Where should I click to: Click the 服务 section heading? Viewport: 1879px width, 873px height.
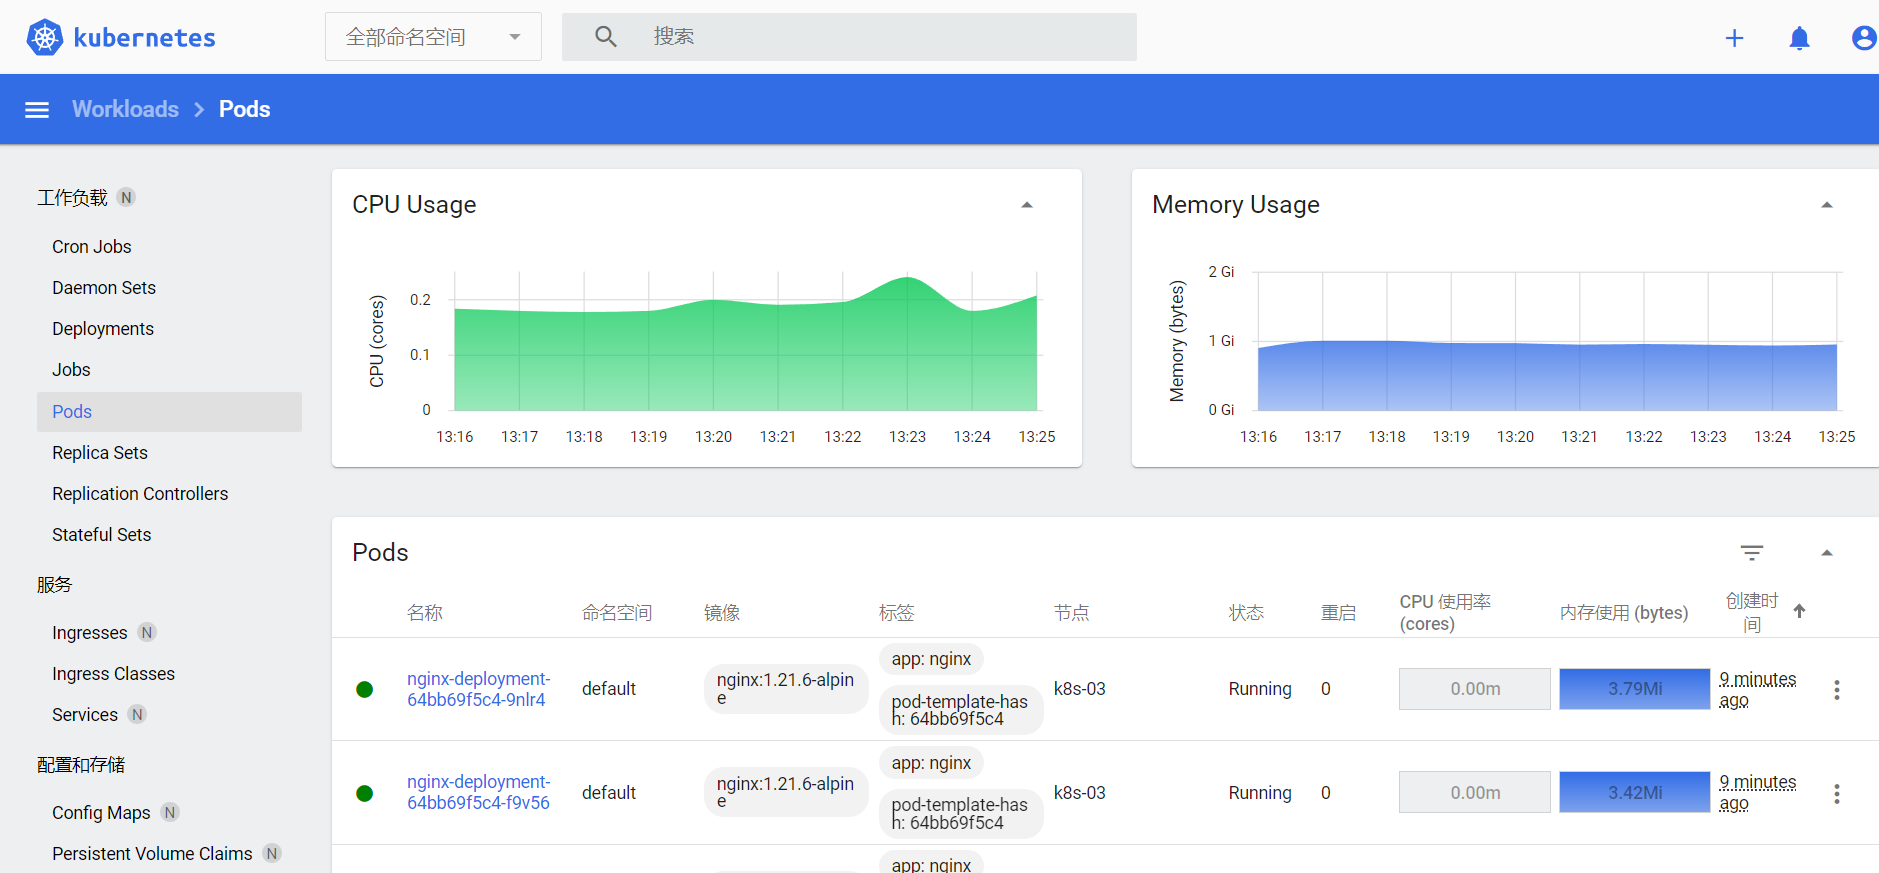point(55,584)
